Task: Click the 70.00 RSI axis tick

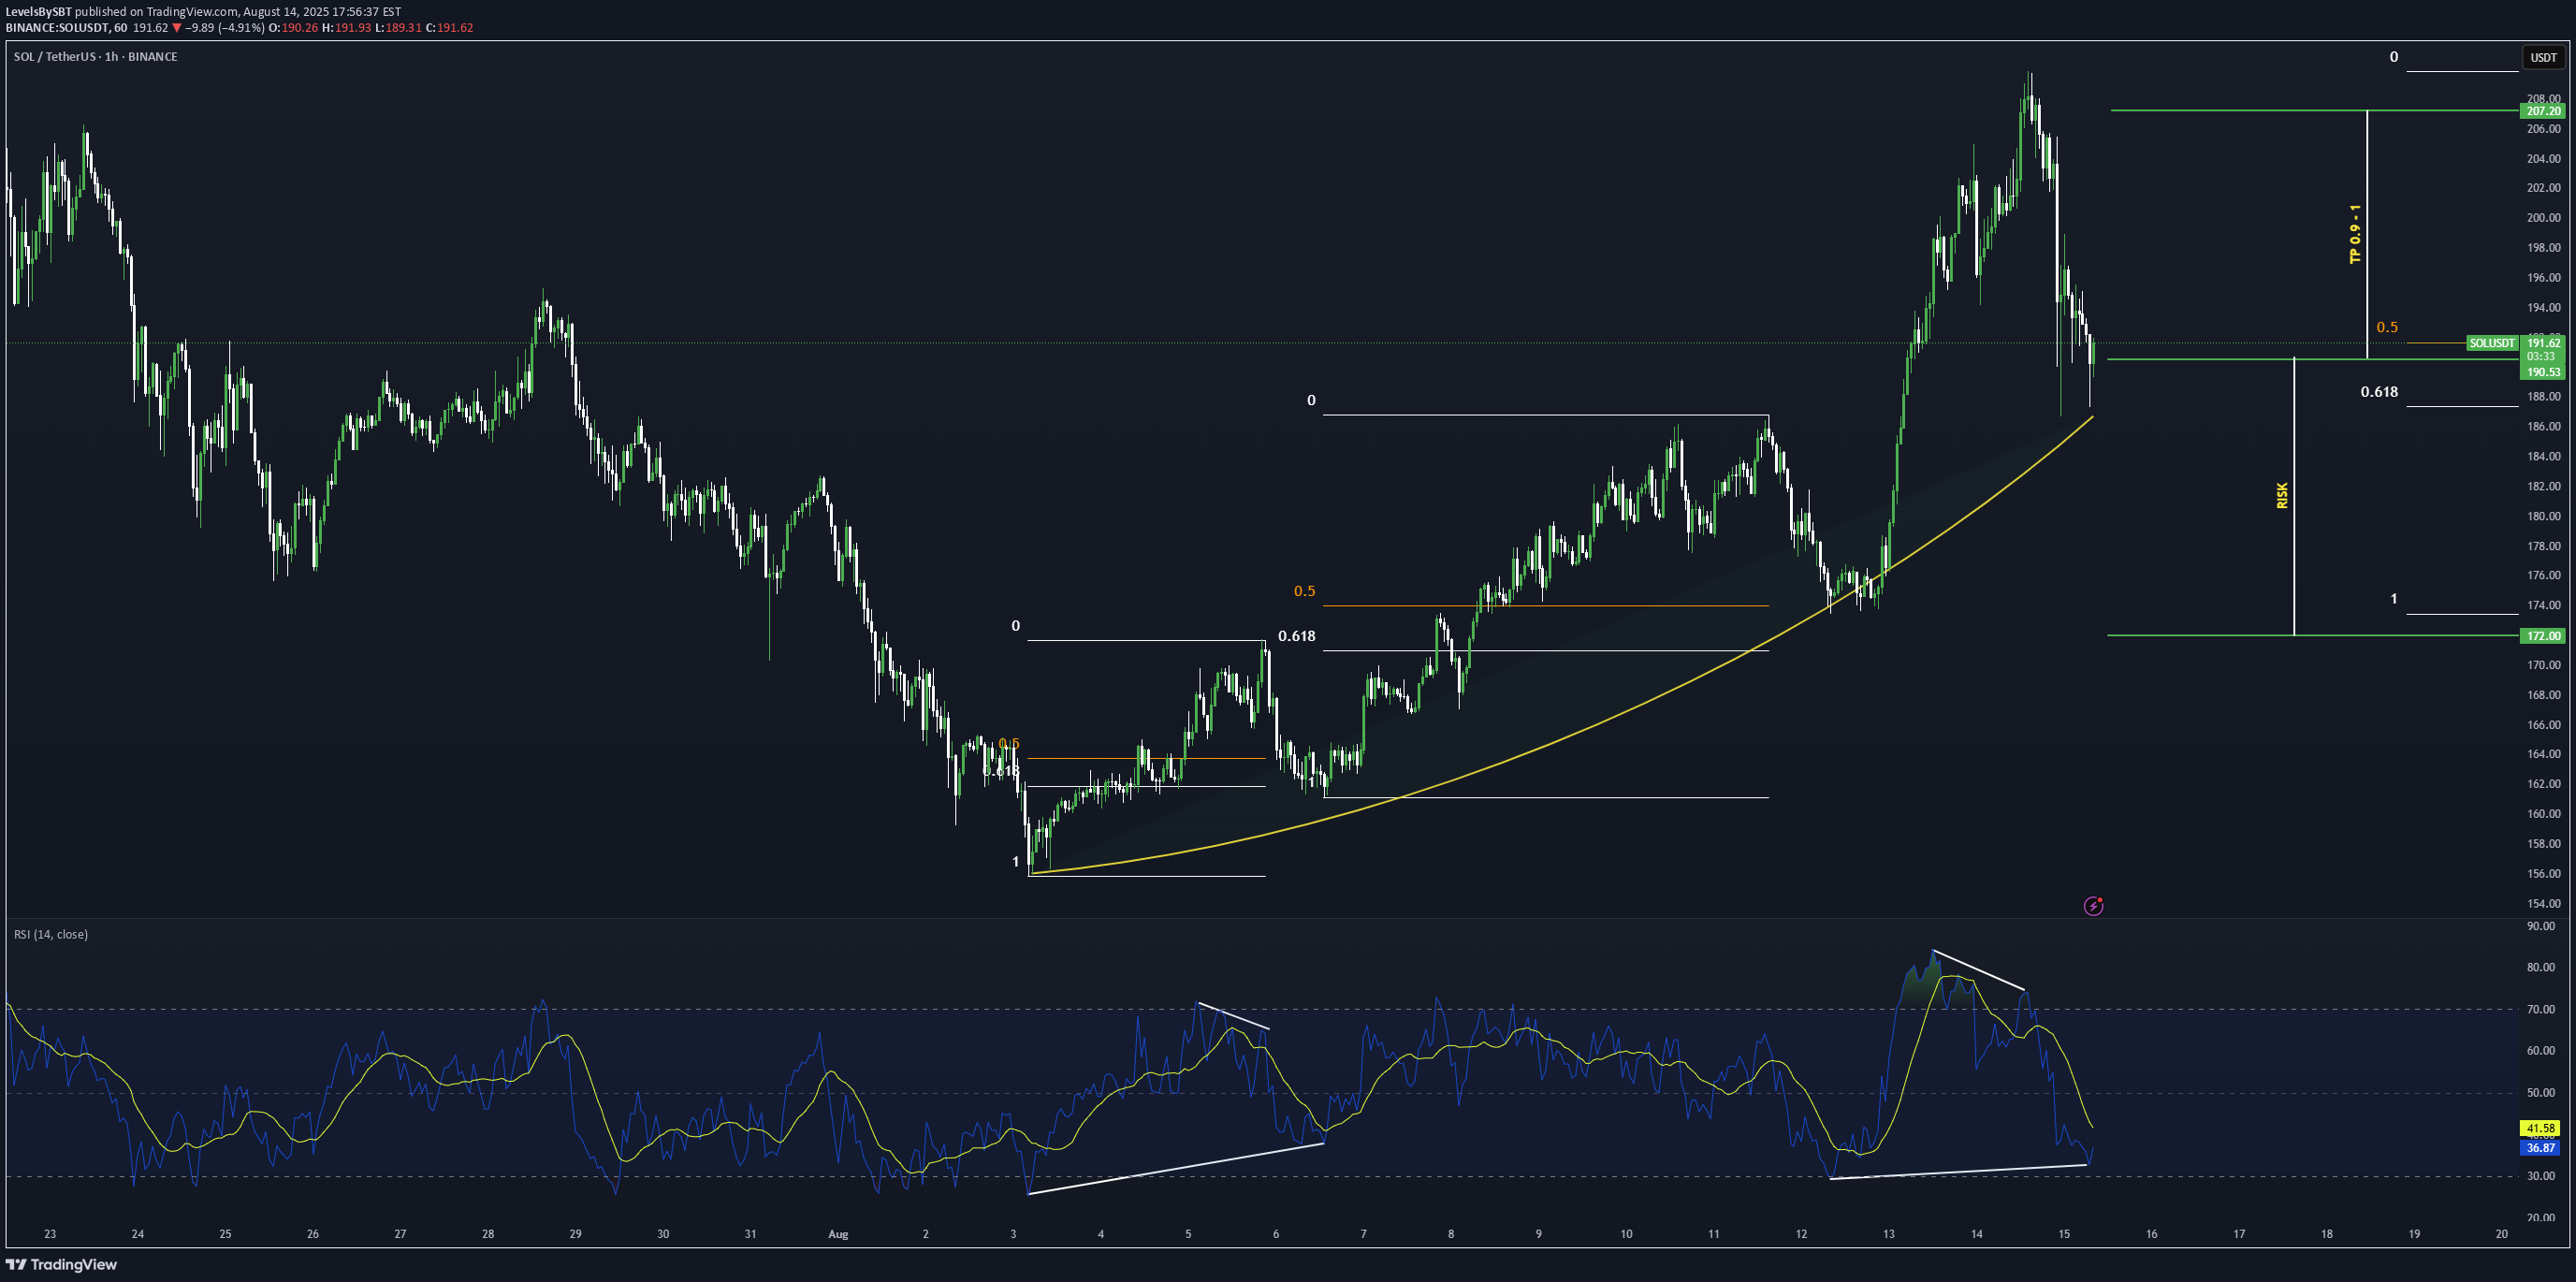Action: click(x=2541, y=1010)
